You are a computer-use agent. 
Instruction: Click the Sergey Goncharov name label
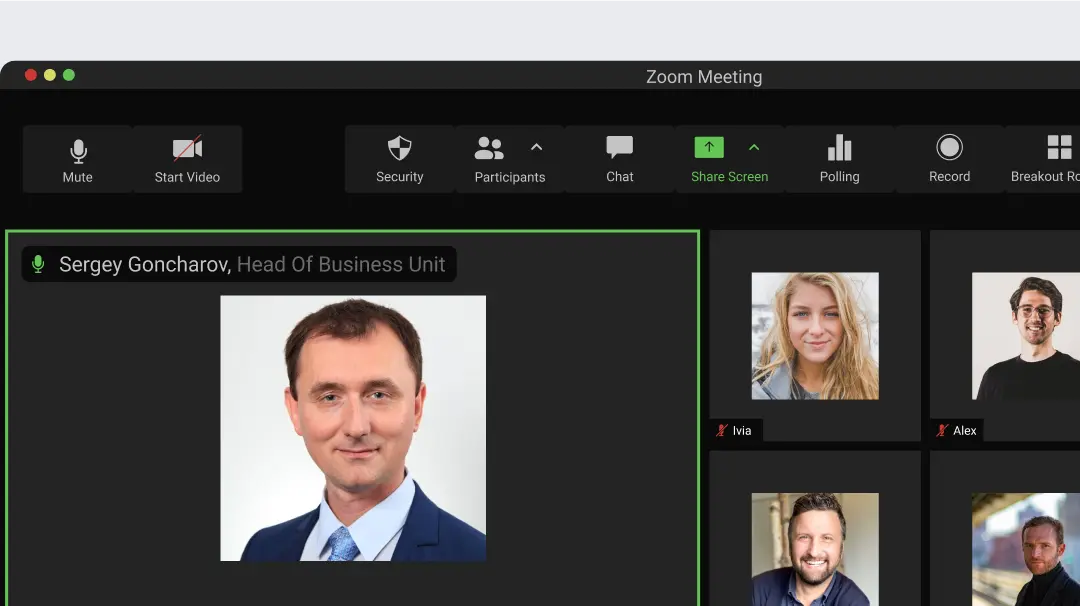pyautogui.click(x=145, y=265)
